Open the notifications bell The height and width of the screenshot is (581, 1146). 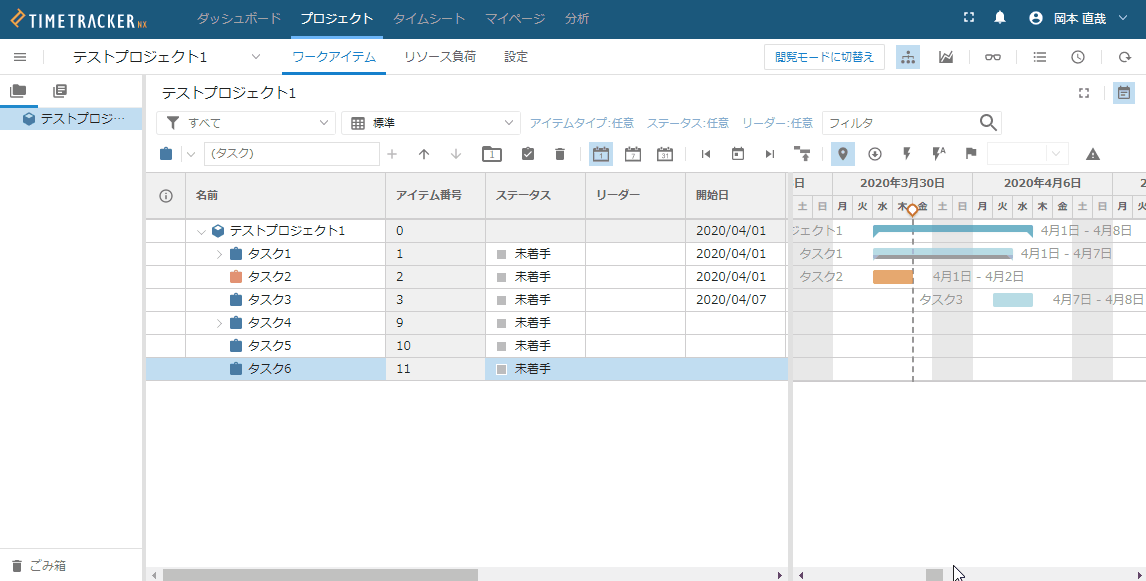pos(1000,18)
